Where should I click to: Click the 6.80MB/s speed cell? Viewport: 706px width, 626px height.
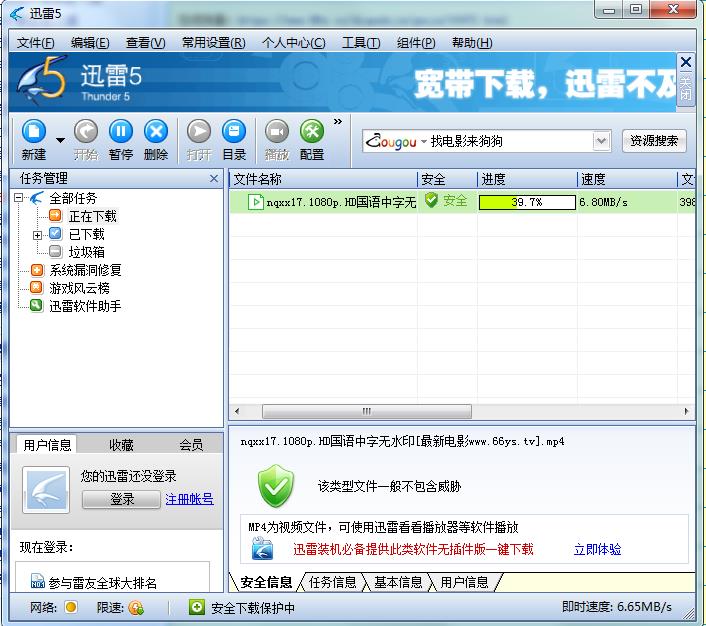[603, 202]
